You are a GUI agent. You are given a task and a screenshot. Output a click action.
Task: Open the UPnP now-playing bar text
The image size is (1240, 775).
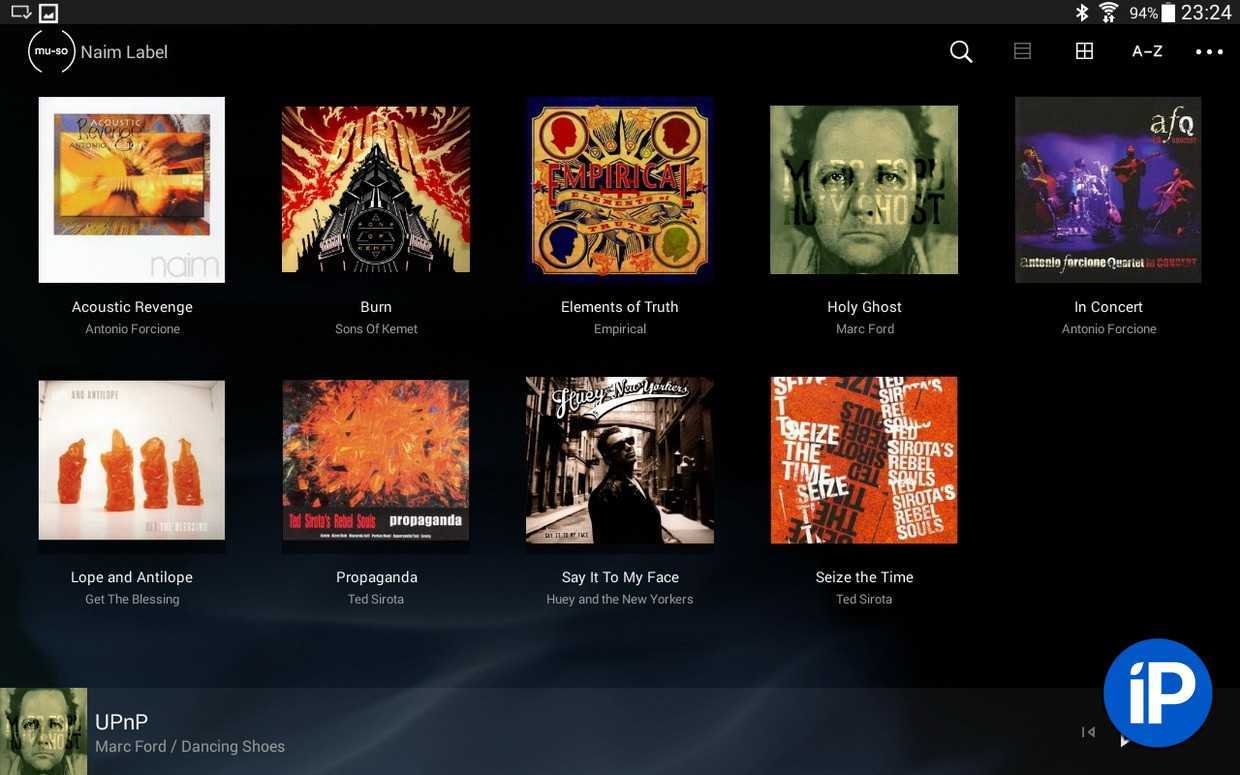(x=190, y=733)
